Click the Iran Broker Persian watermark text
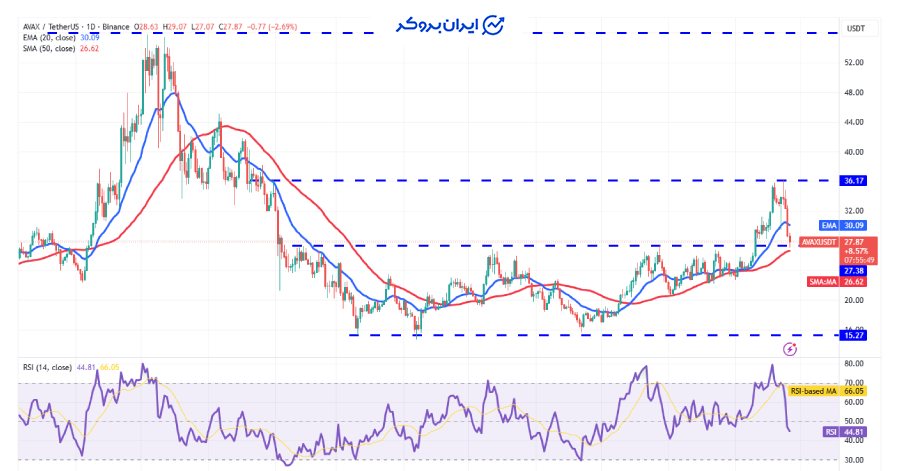Screen dimensions: 900x471 click(433, 24)
